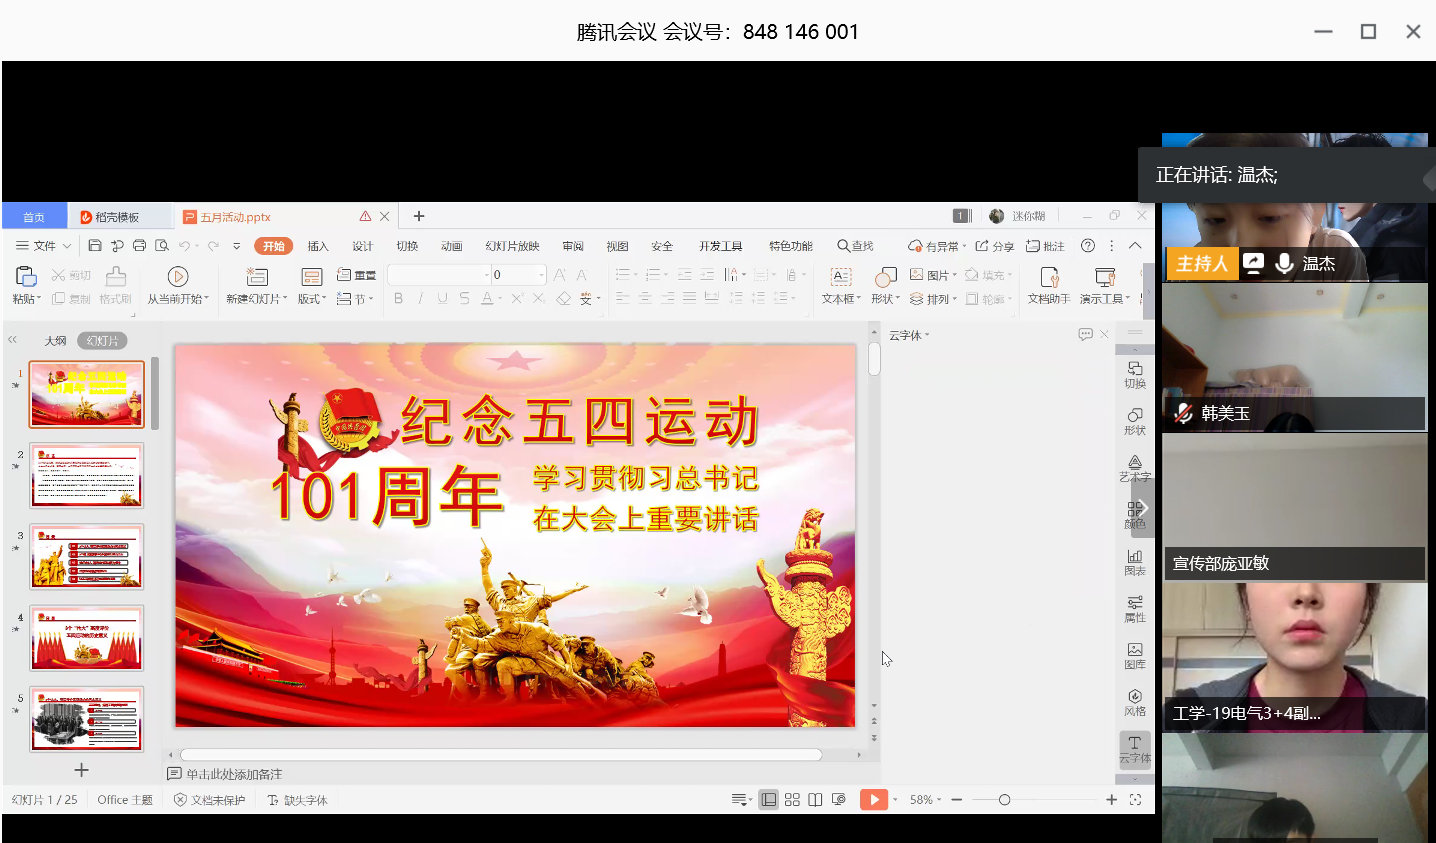The width and height of the screenshot is (1436, 843).
Task: Open the 幻灯片放映 Slide Show ribbon tab
Action: pyautogui.click(x=512, y=246)
